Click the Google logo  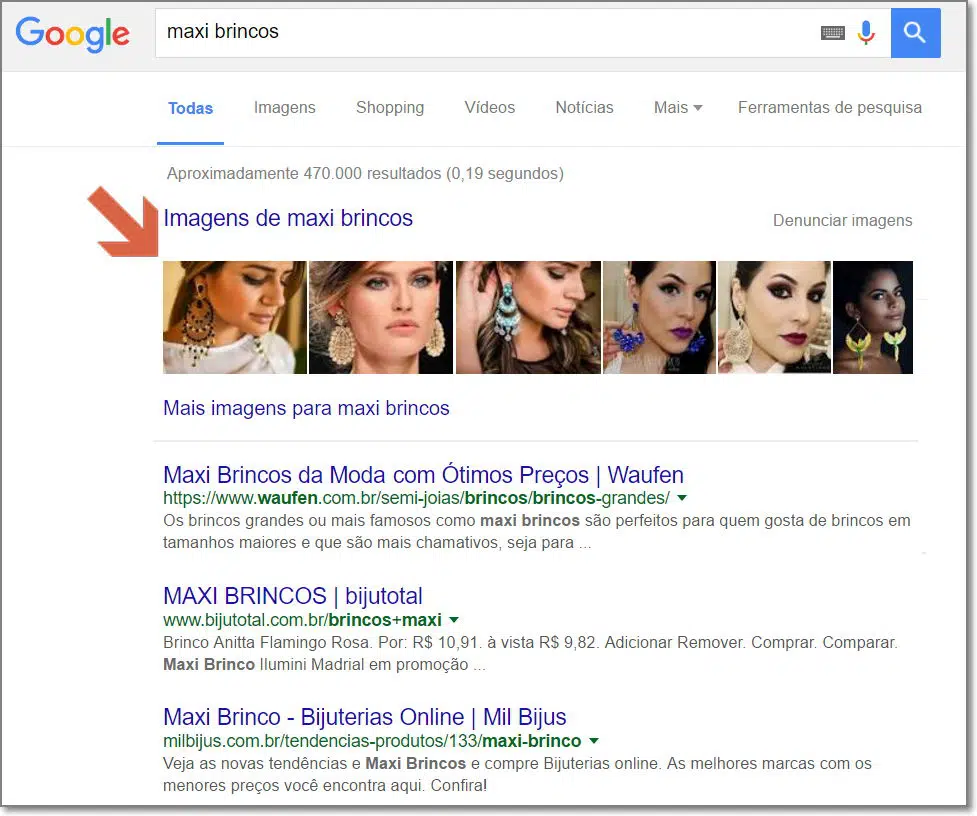pos(72,34)
